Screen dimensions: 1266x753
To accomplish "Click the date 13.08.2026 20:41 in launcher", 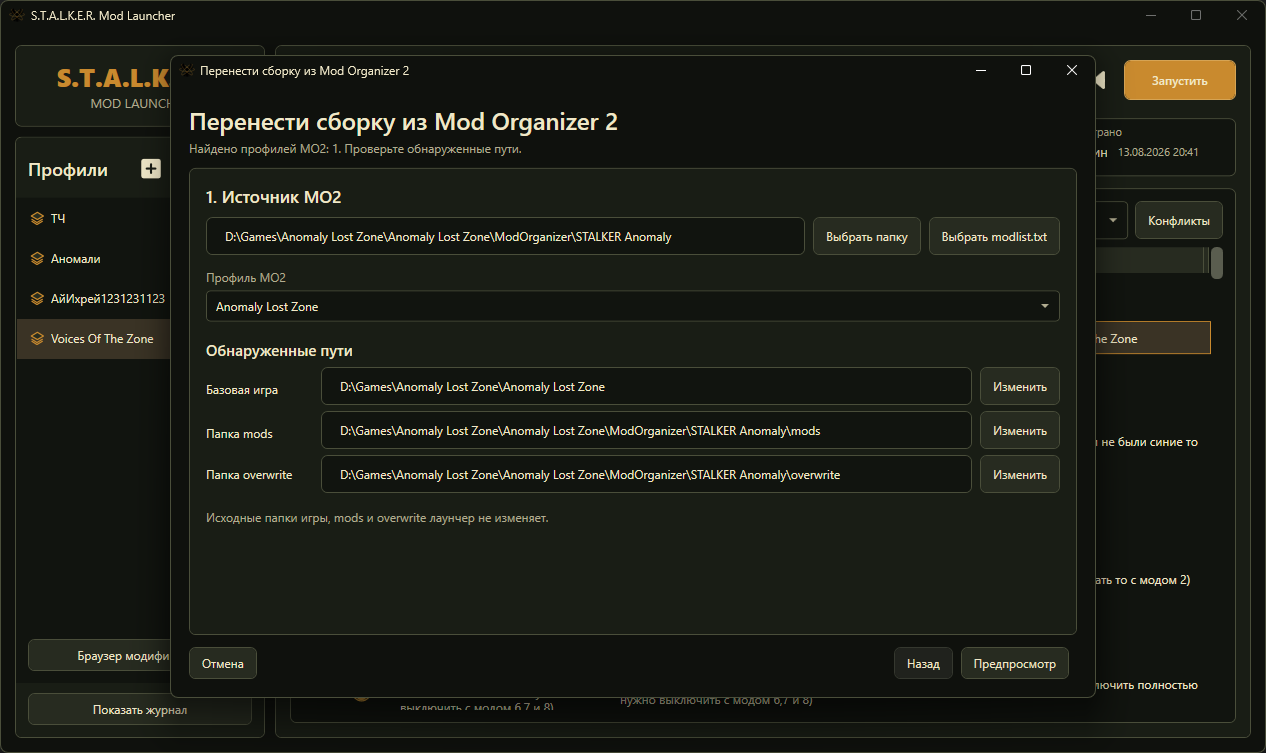I will 1158,152.
